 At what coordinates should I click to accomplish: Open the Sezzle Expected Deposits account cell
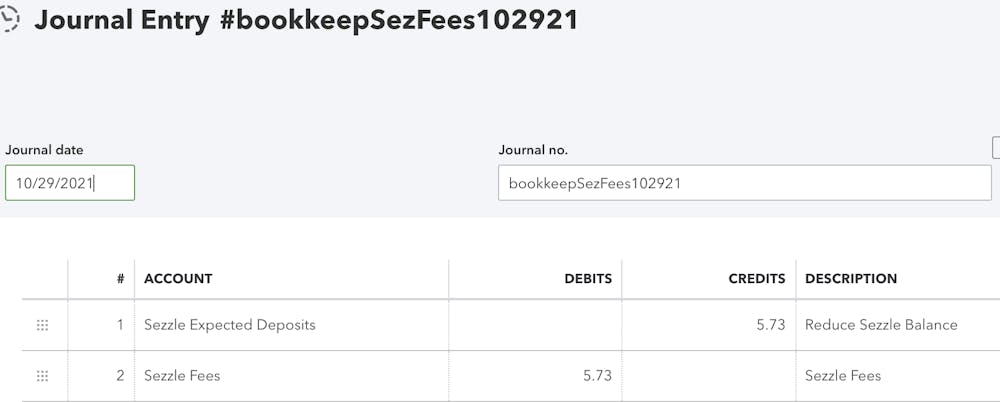(290, 325)
